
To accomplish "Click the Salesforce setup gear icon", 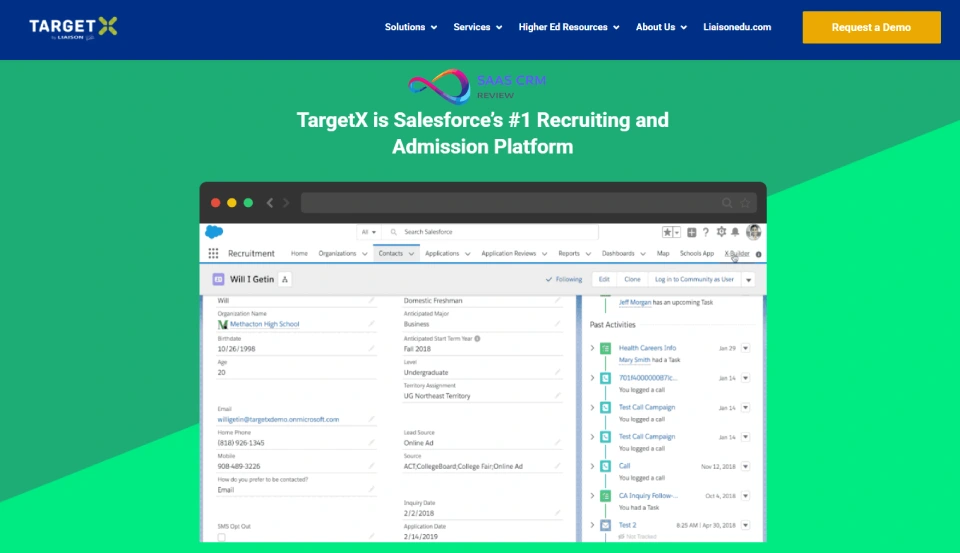I will pyautogui.click(x=721, y=232).
